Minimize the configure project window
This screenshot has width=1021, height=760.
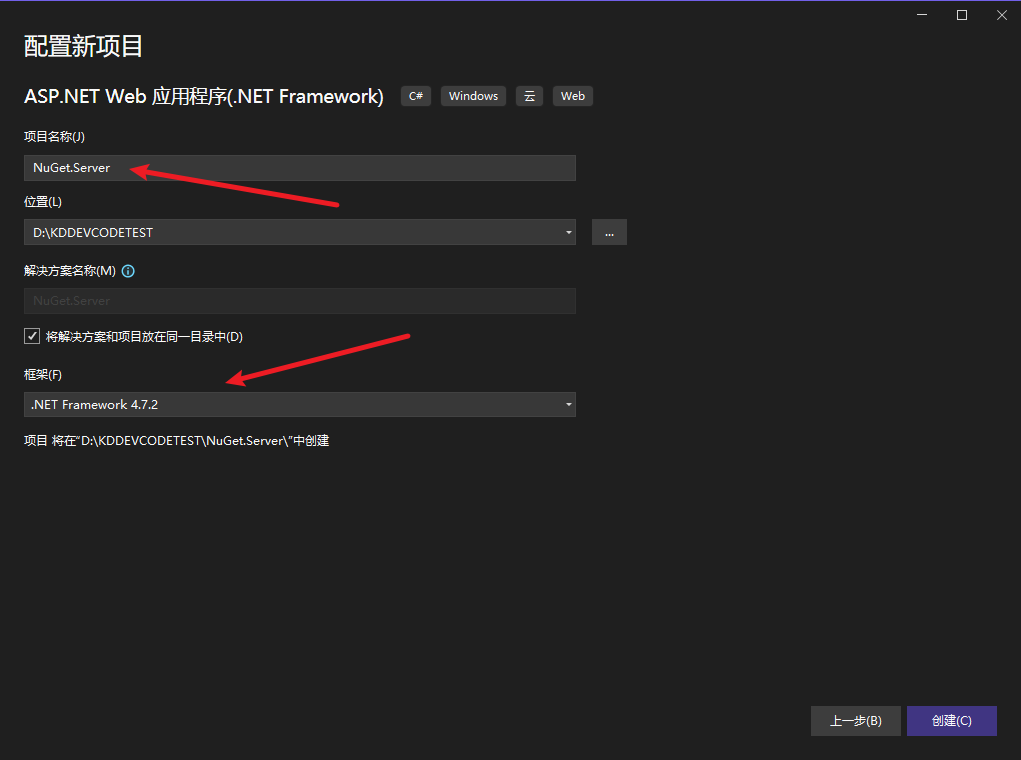(922, 15)
